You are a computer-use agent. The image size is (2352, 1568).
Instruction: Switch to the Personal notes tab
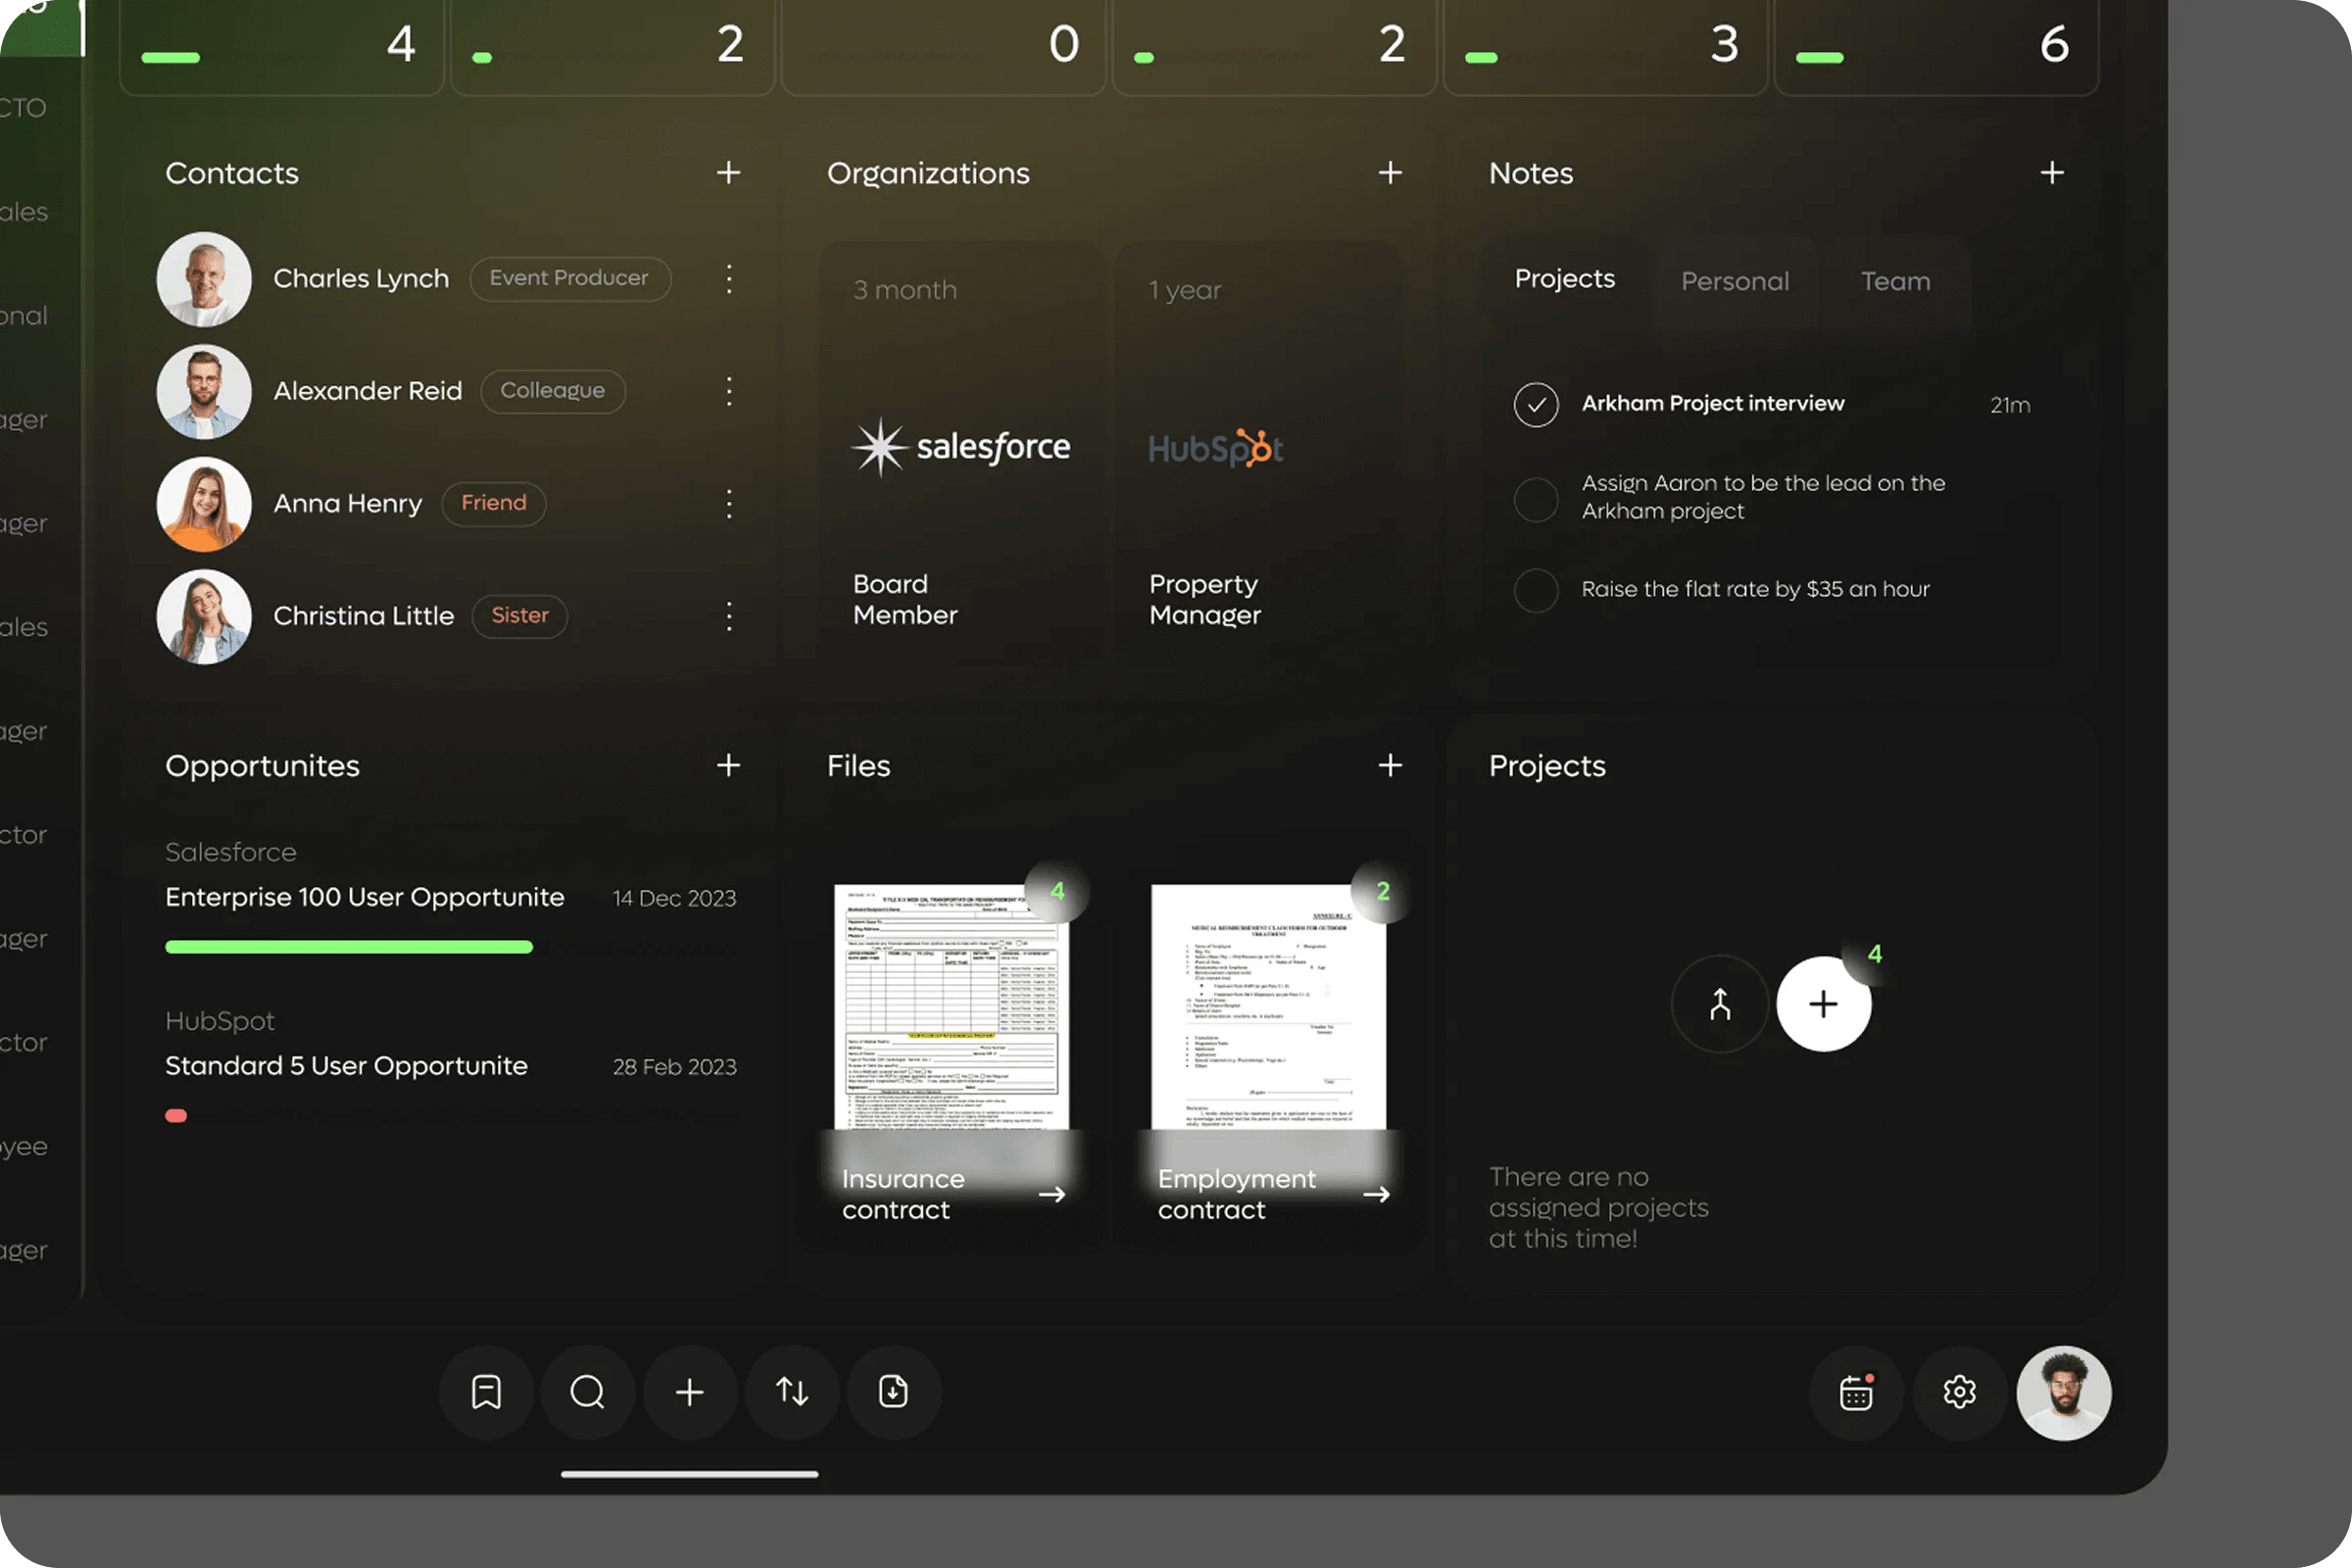point(1734,282)
